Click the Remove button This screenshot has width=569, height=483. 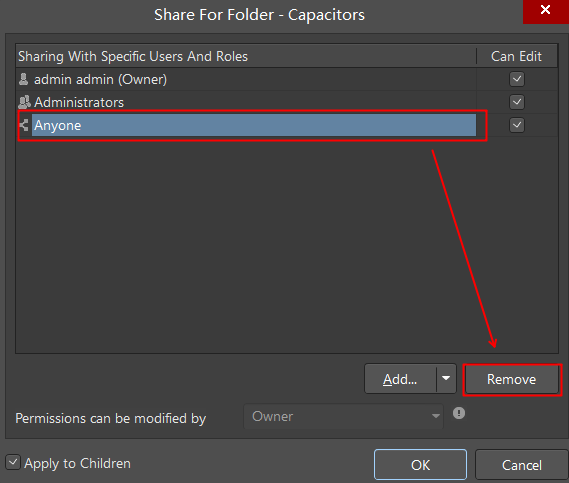[x=512, y=379]
